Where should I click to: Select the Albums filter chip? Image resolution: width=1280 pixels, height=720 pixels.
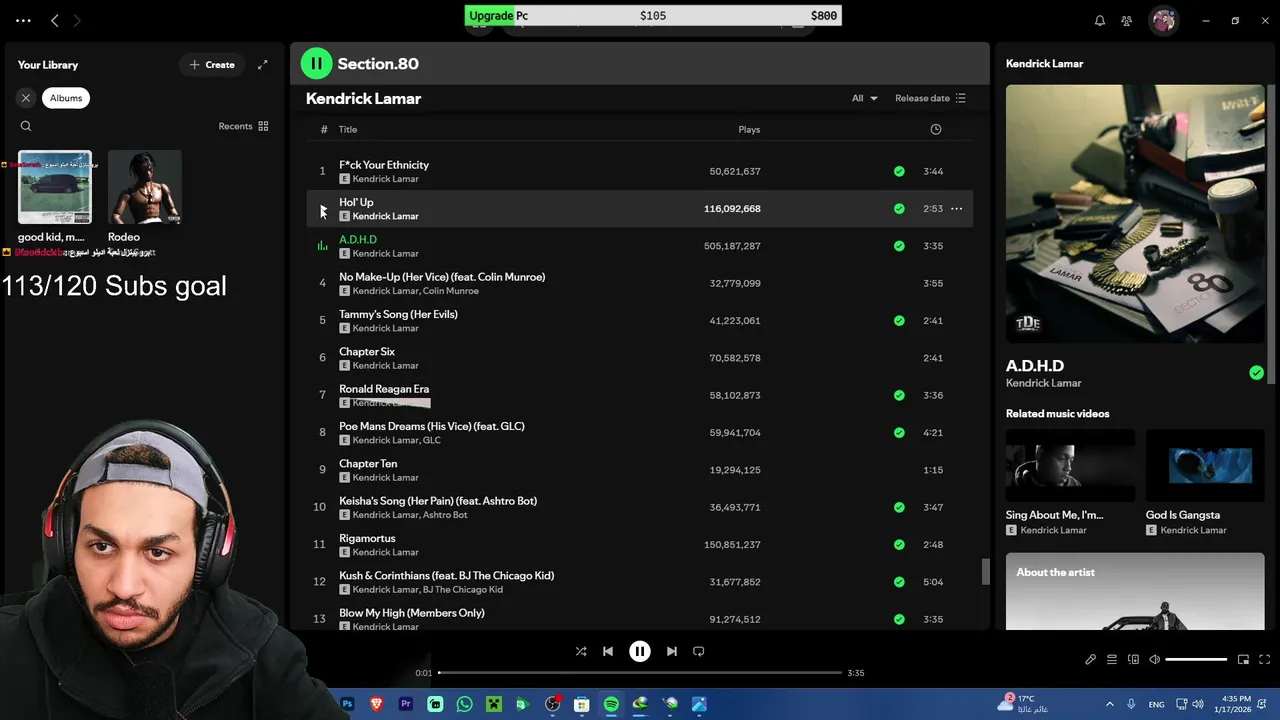(66, 98)
